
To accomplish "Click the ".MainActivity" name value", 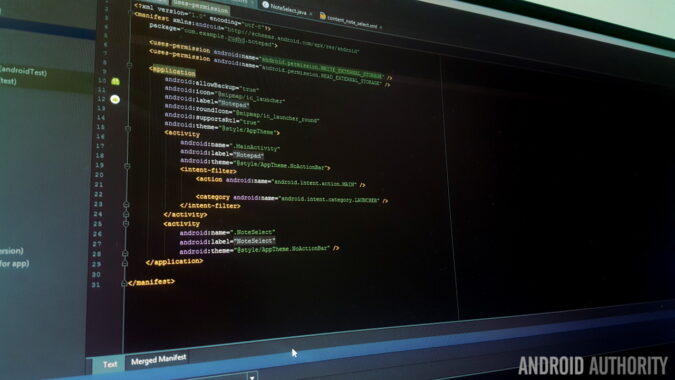I will click(x=255, y=147).
